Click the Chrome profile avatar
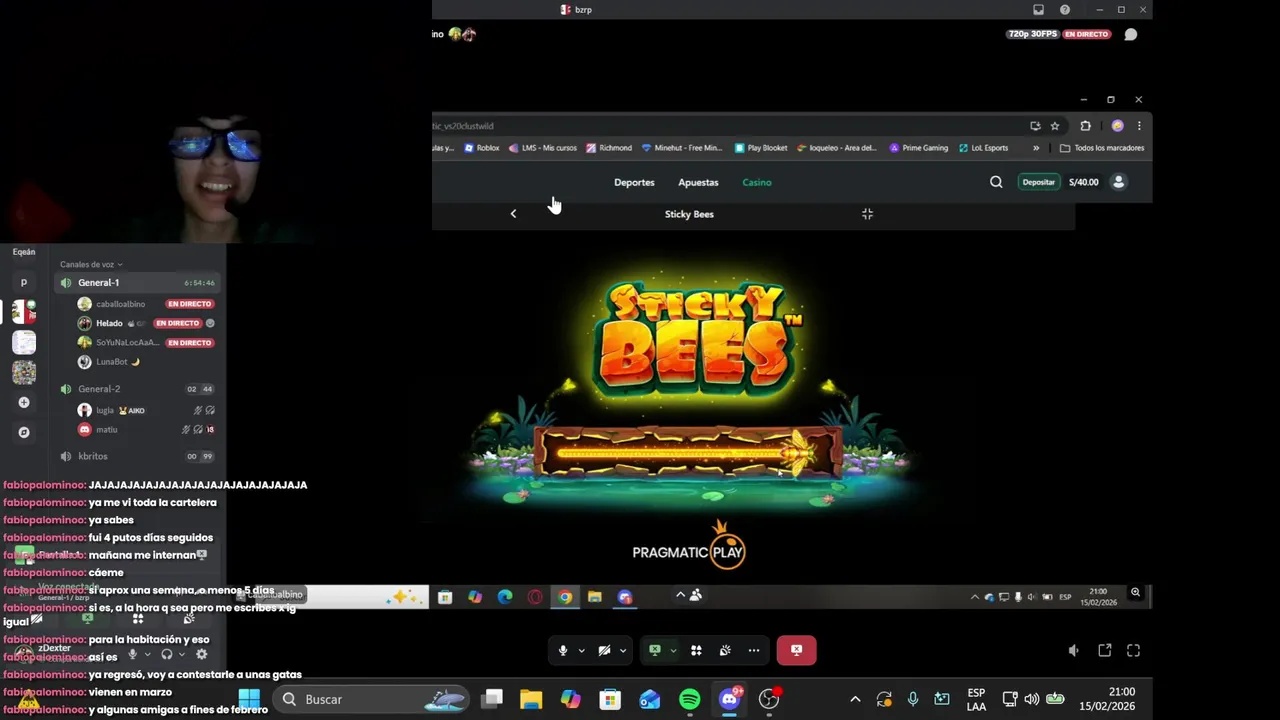The width and height of the screenshot is (1280, 720). click(x=1118, y=126)
